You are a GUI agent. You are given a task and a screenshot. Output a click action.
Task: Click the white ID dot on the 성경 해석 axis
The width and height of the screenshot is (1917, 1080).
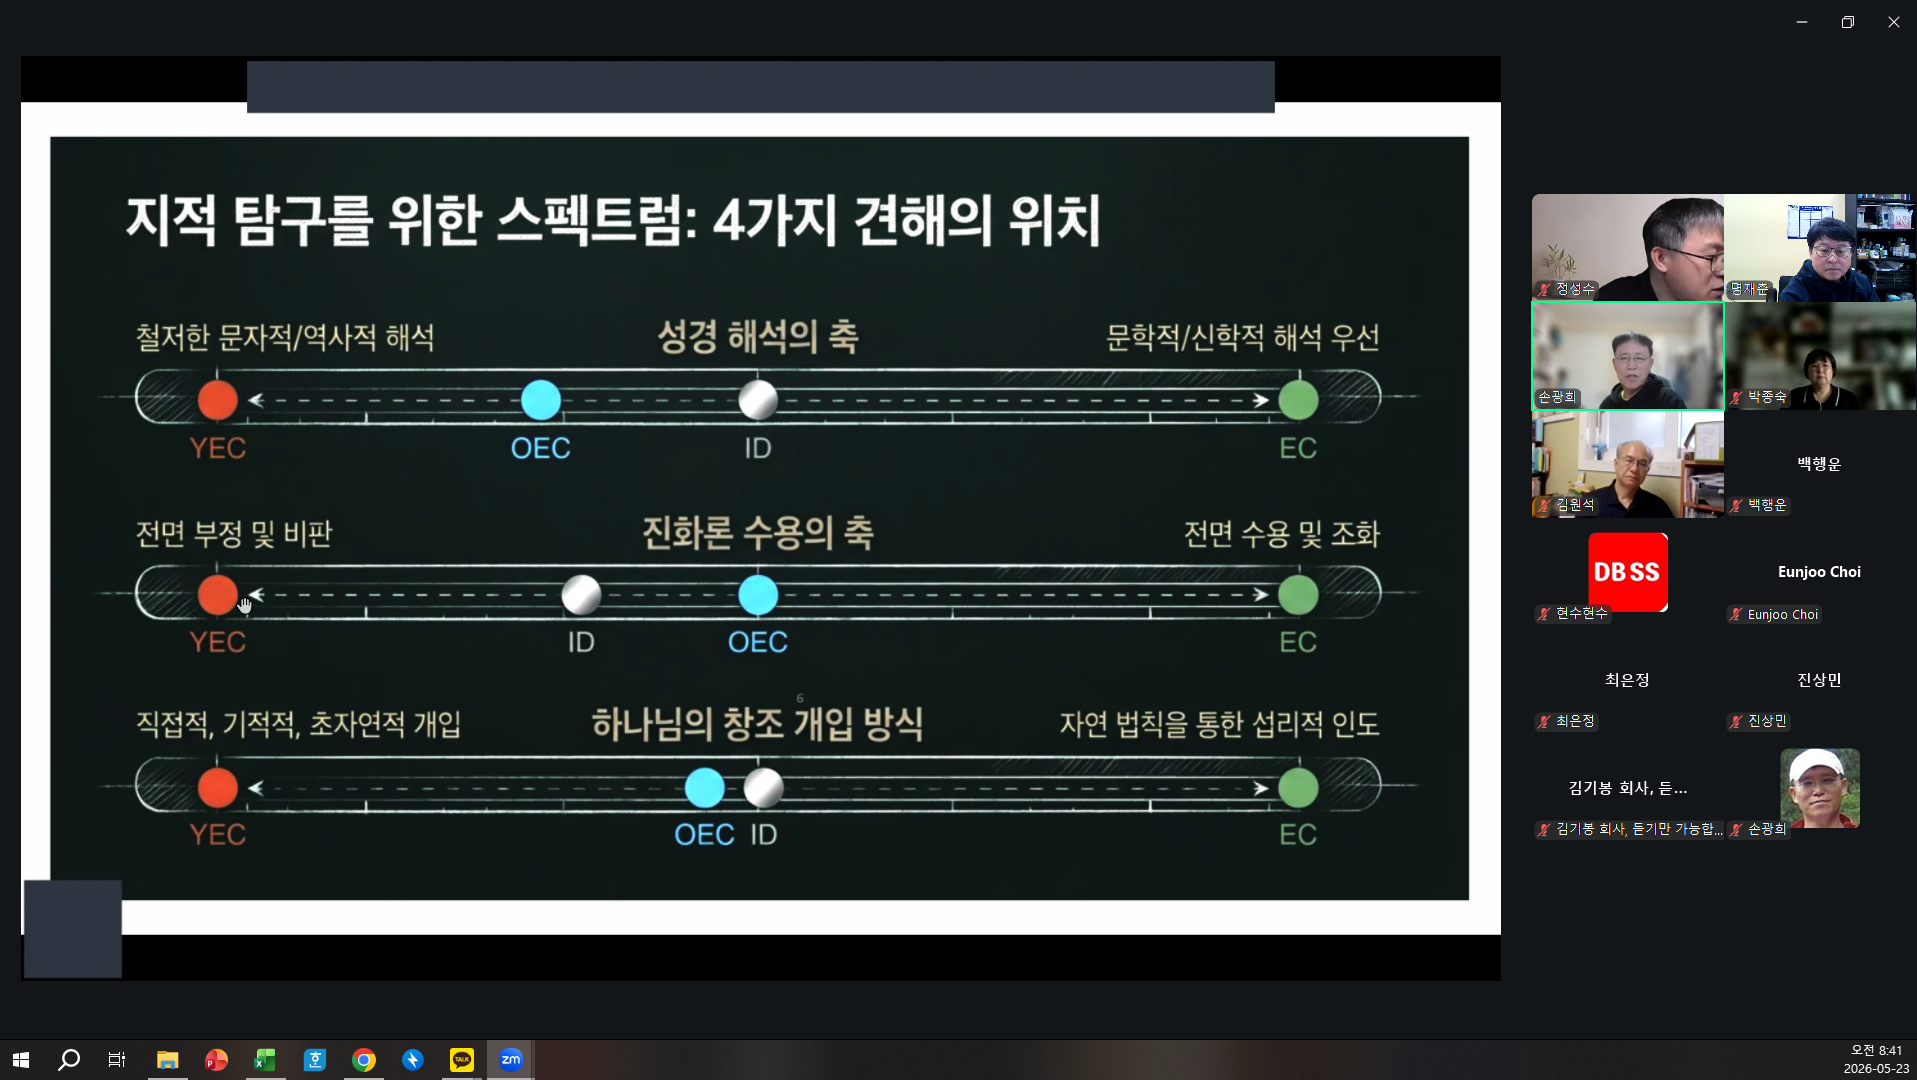(758, 400)
